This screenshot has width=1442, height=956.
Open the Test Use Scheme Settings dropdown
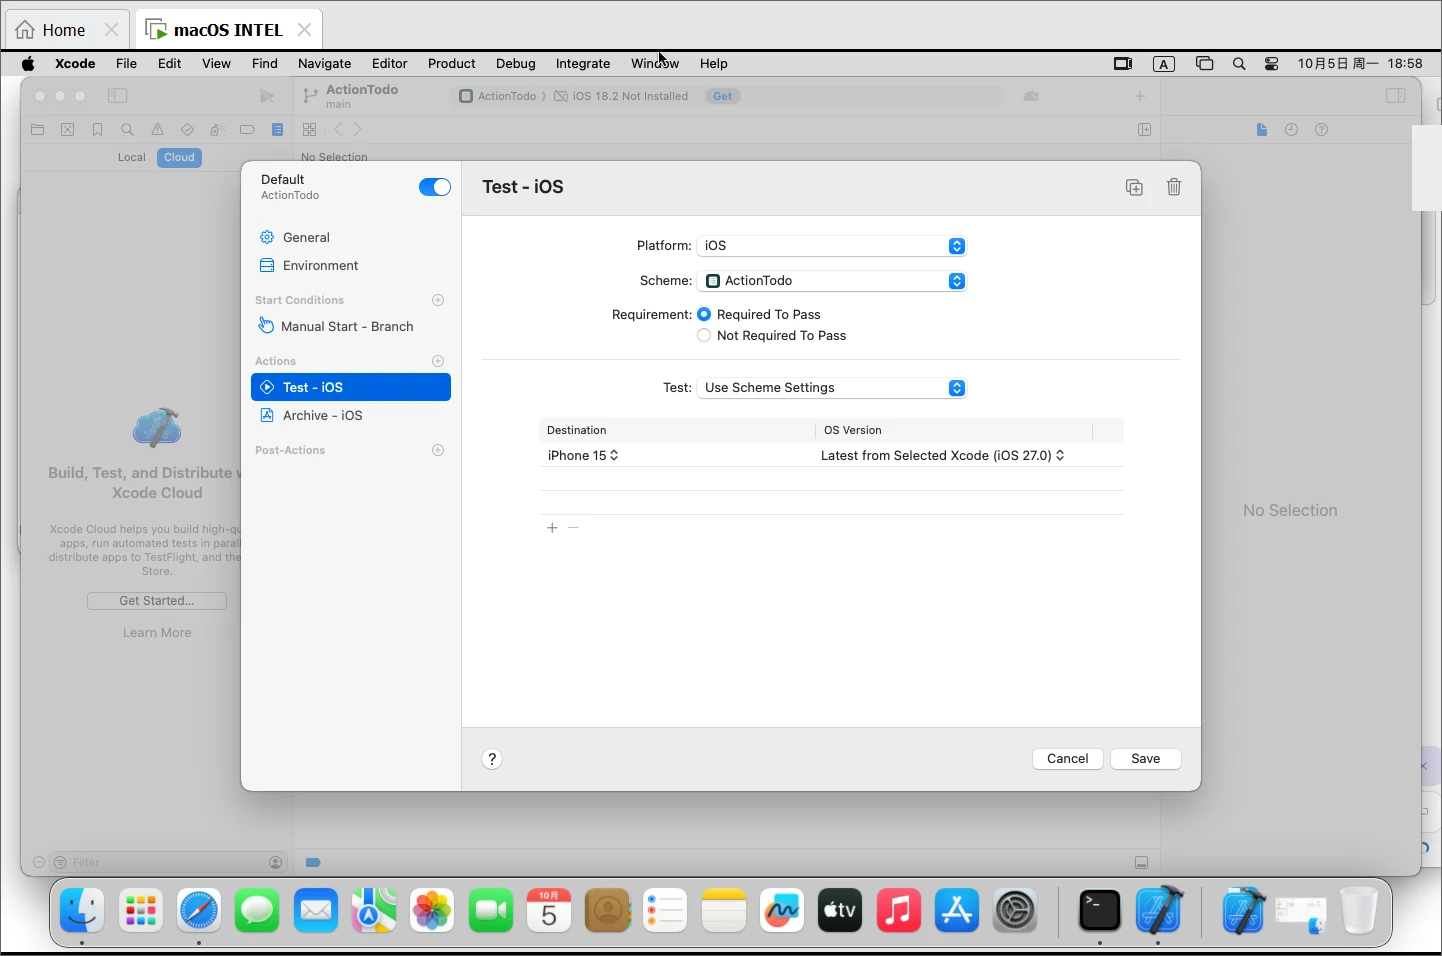pyautogui.click(x=832, y=388)
